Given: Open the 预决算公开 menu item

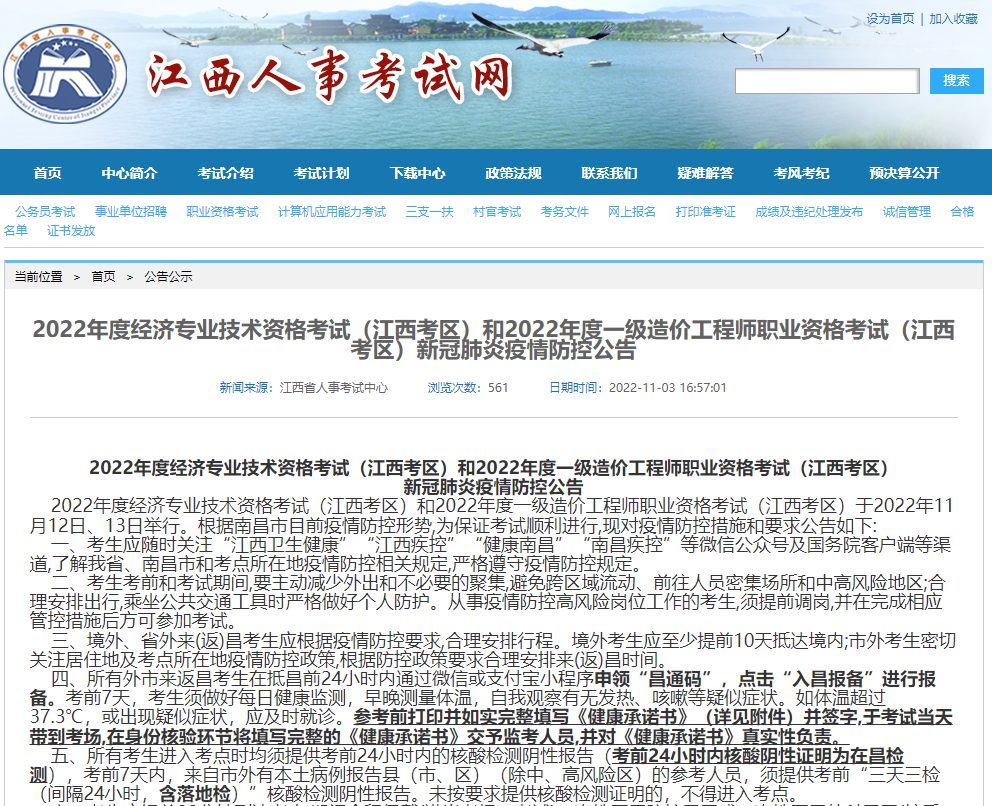Looking at the screenshot, I should click(904, 173).
